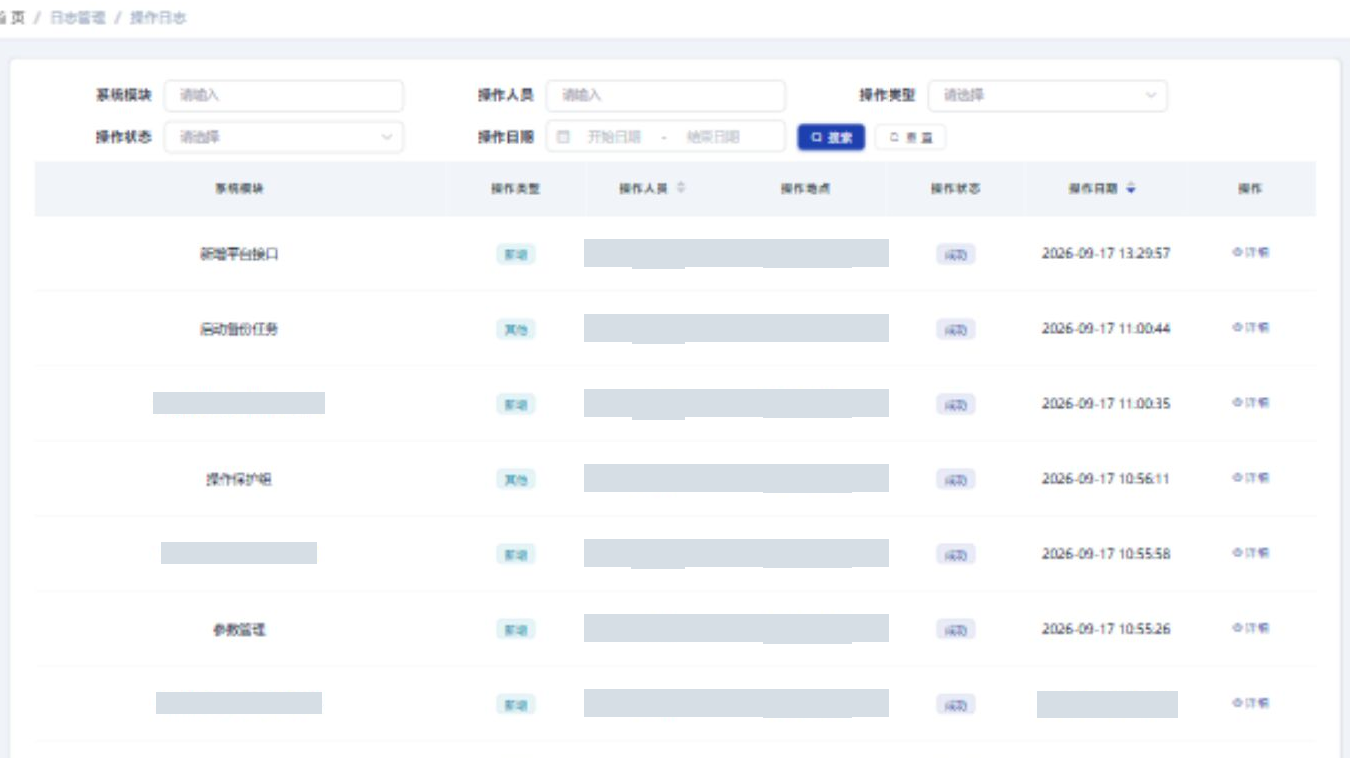Click the blue 搜索 search button
Viewport: 1350px width, 758px height.
831,138
